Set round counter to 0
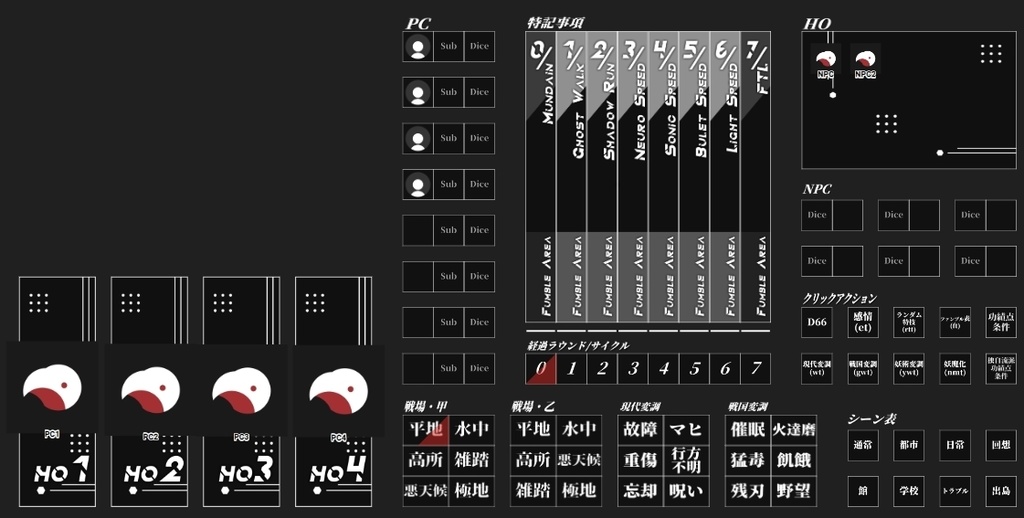1024x518 pixels. point(541,369)
